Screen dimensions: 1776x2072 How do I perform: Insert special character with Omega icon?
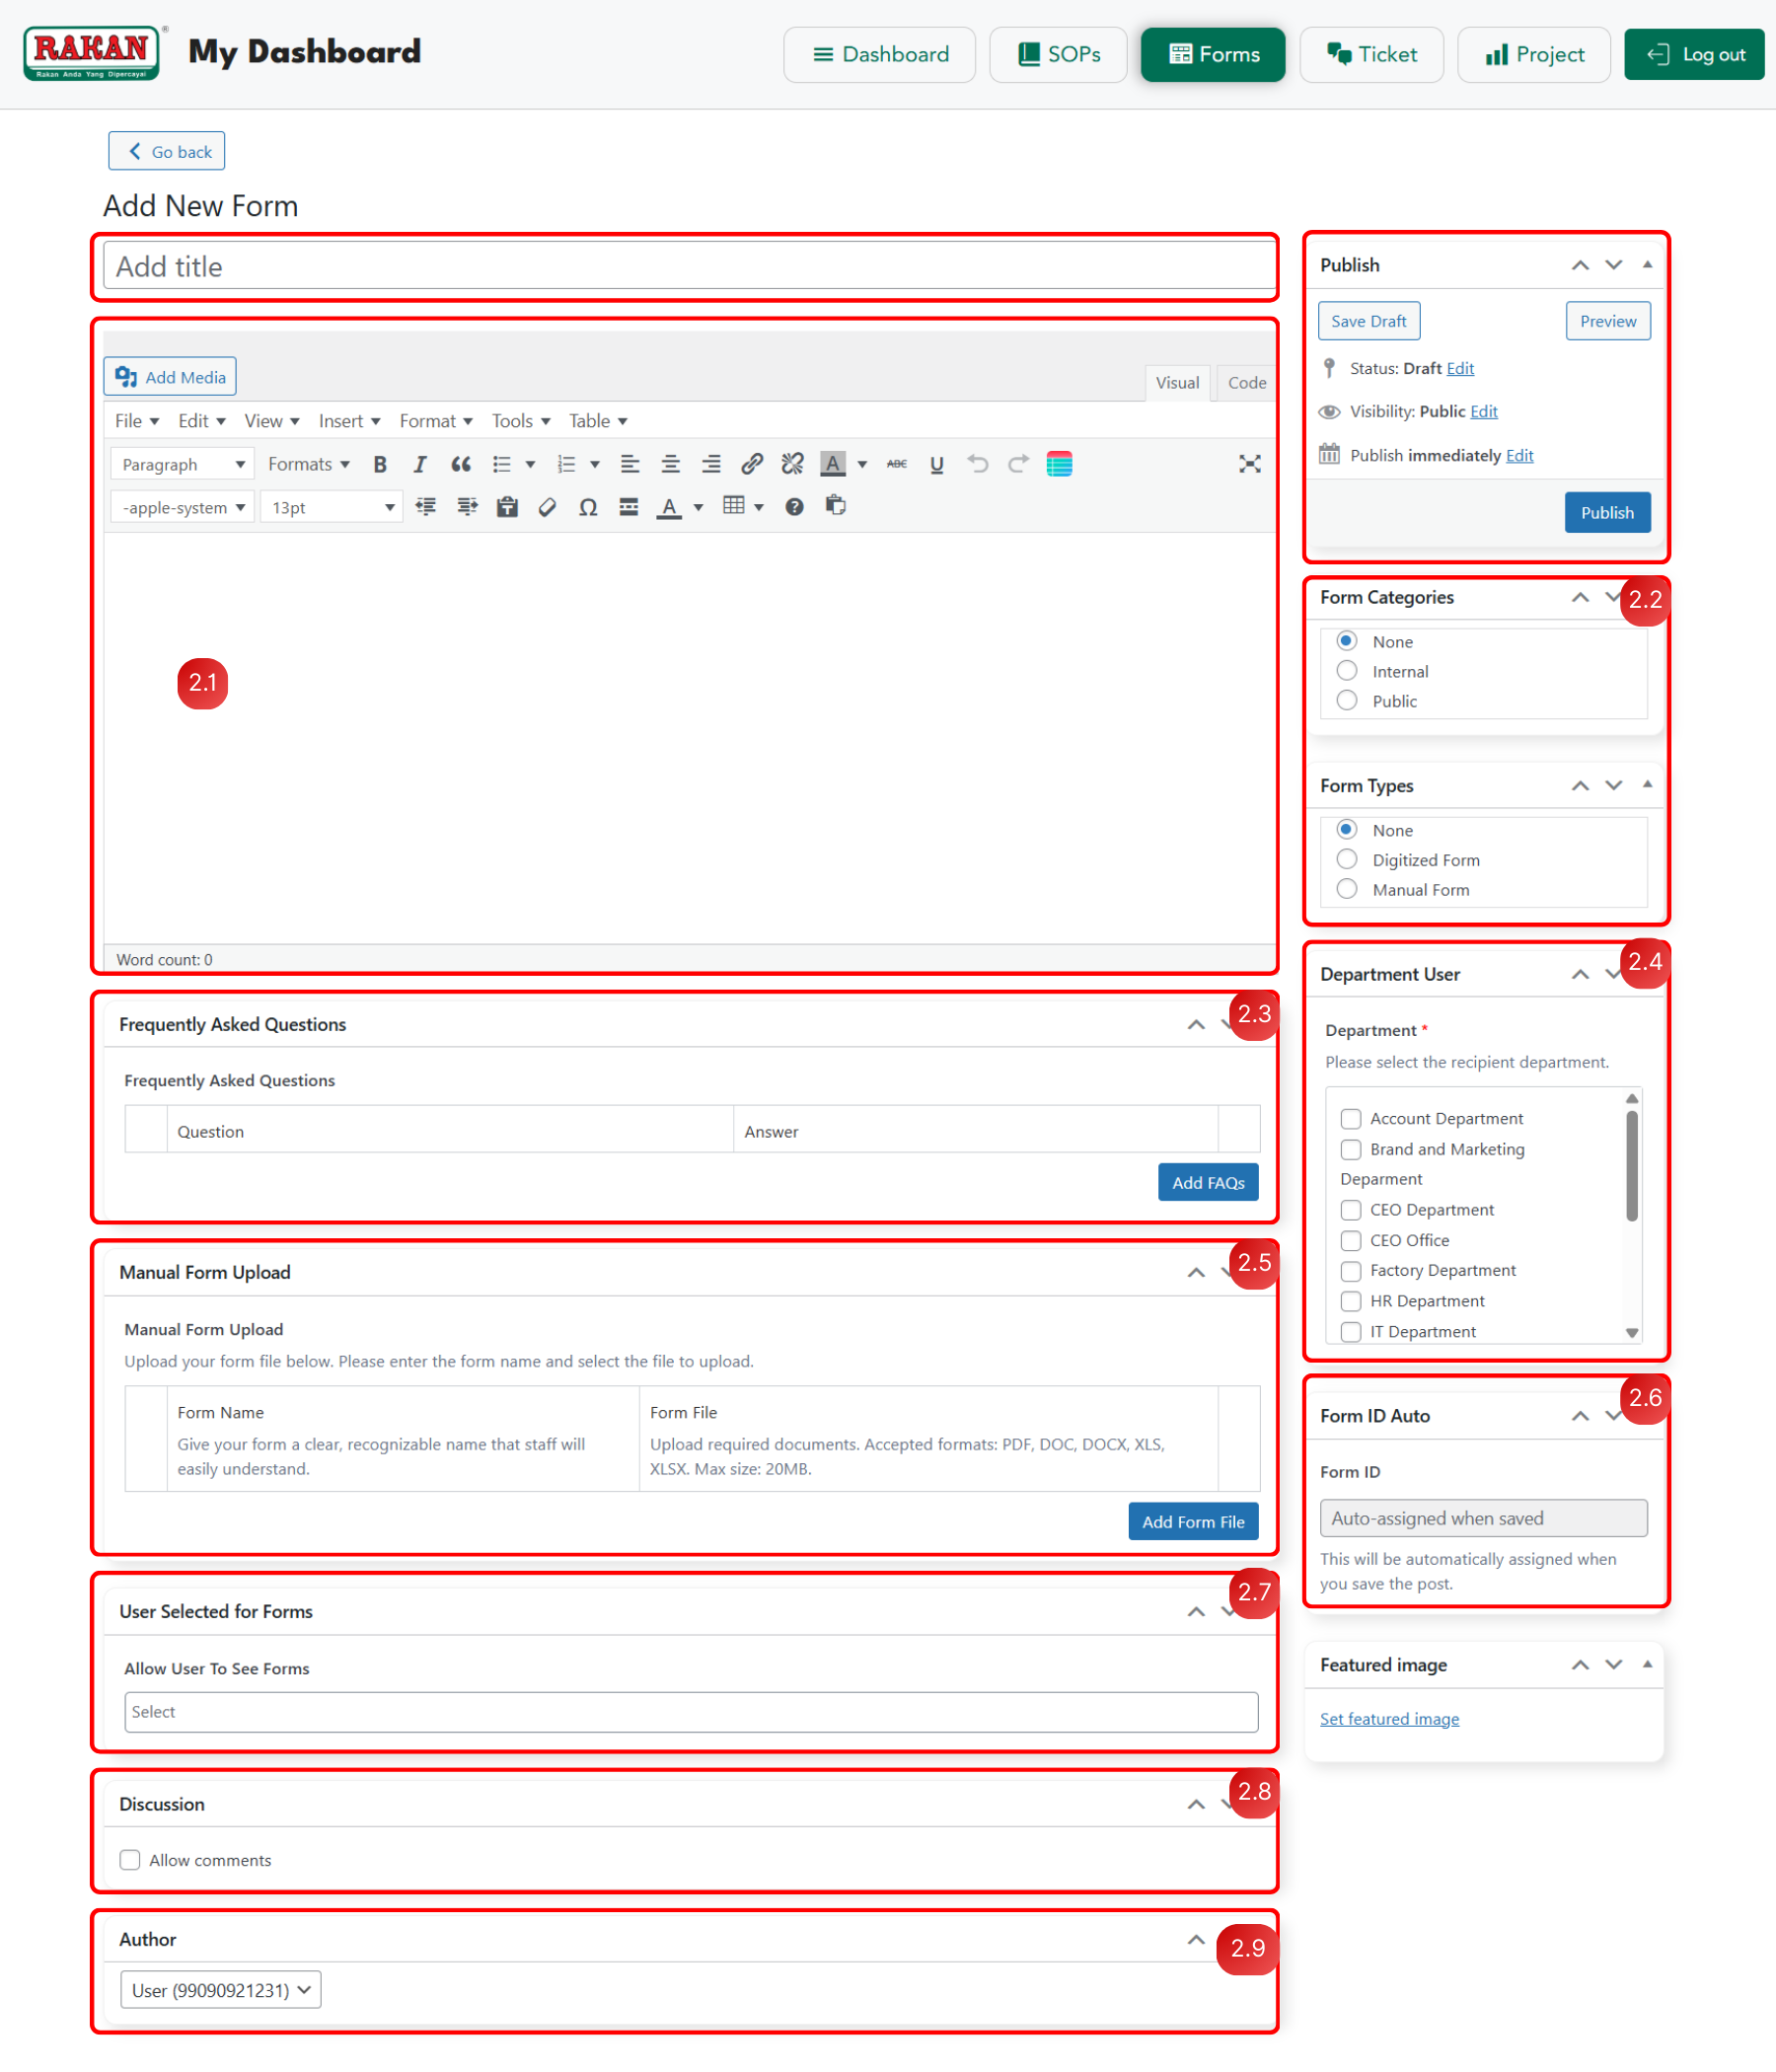588,507
